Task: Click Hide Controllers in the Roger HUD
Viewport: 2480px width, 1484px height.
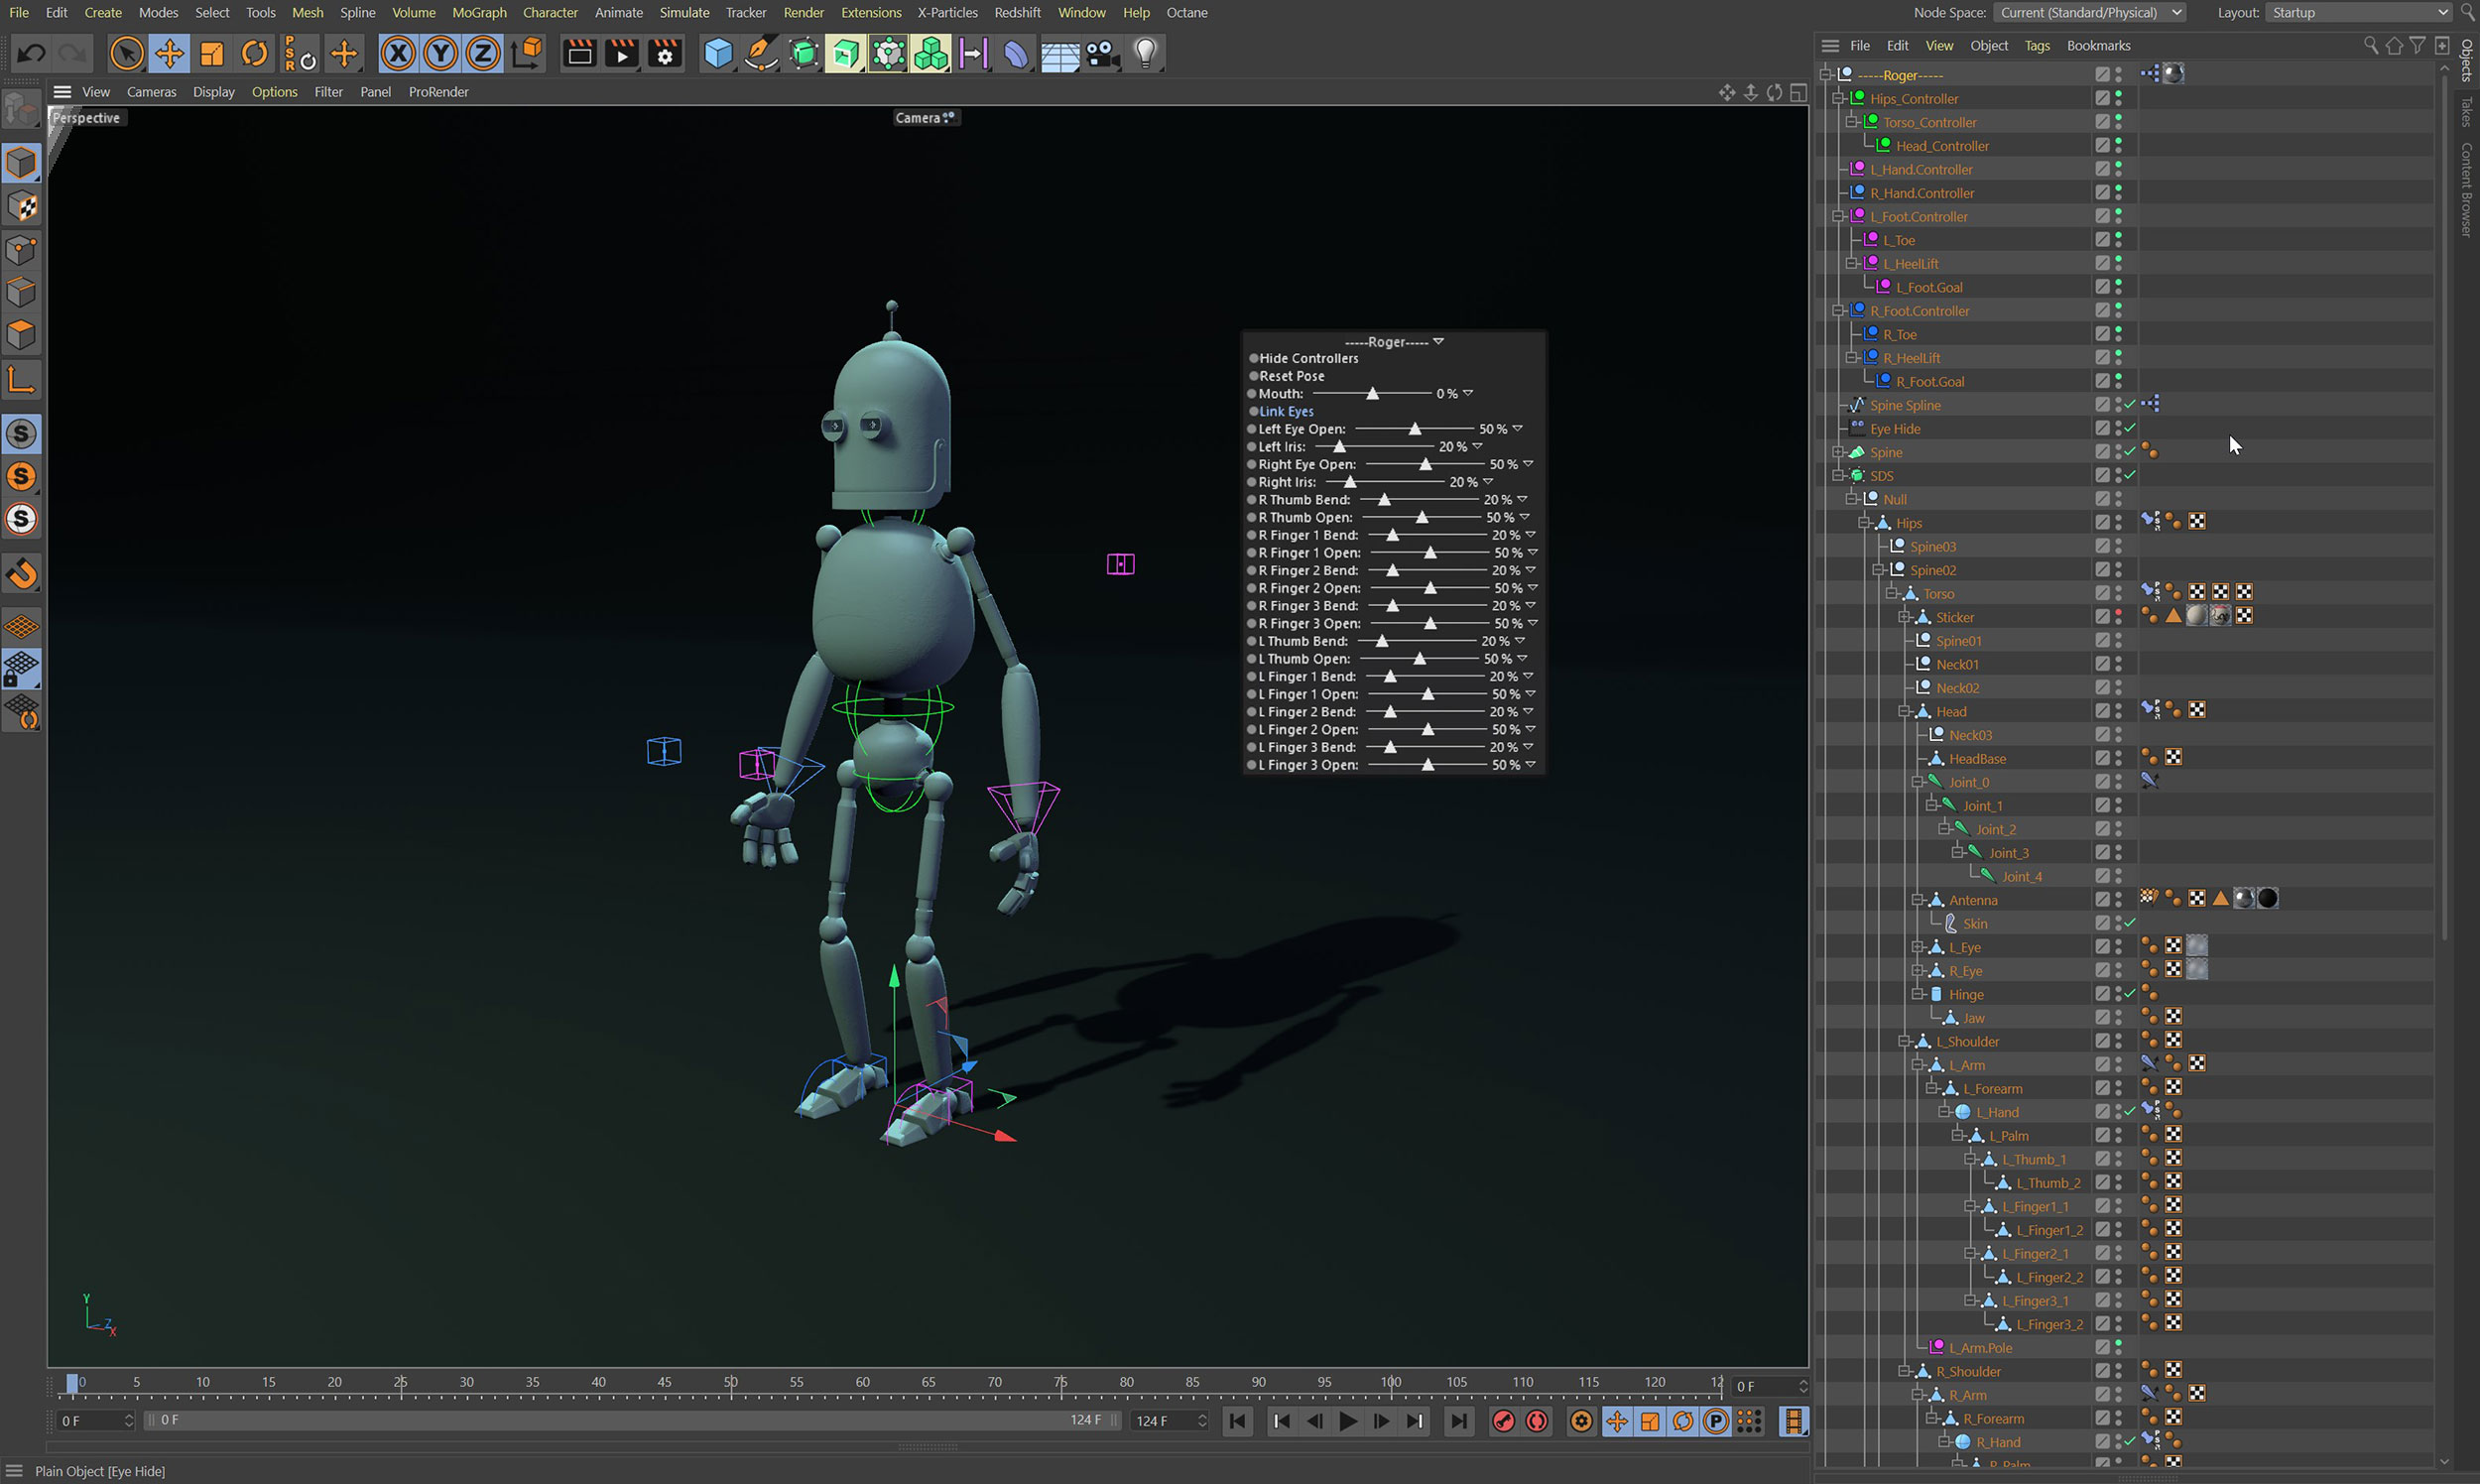Action: 1308,358
